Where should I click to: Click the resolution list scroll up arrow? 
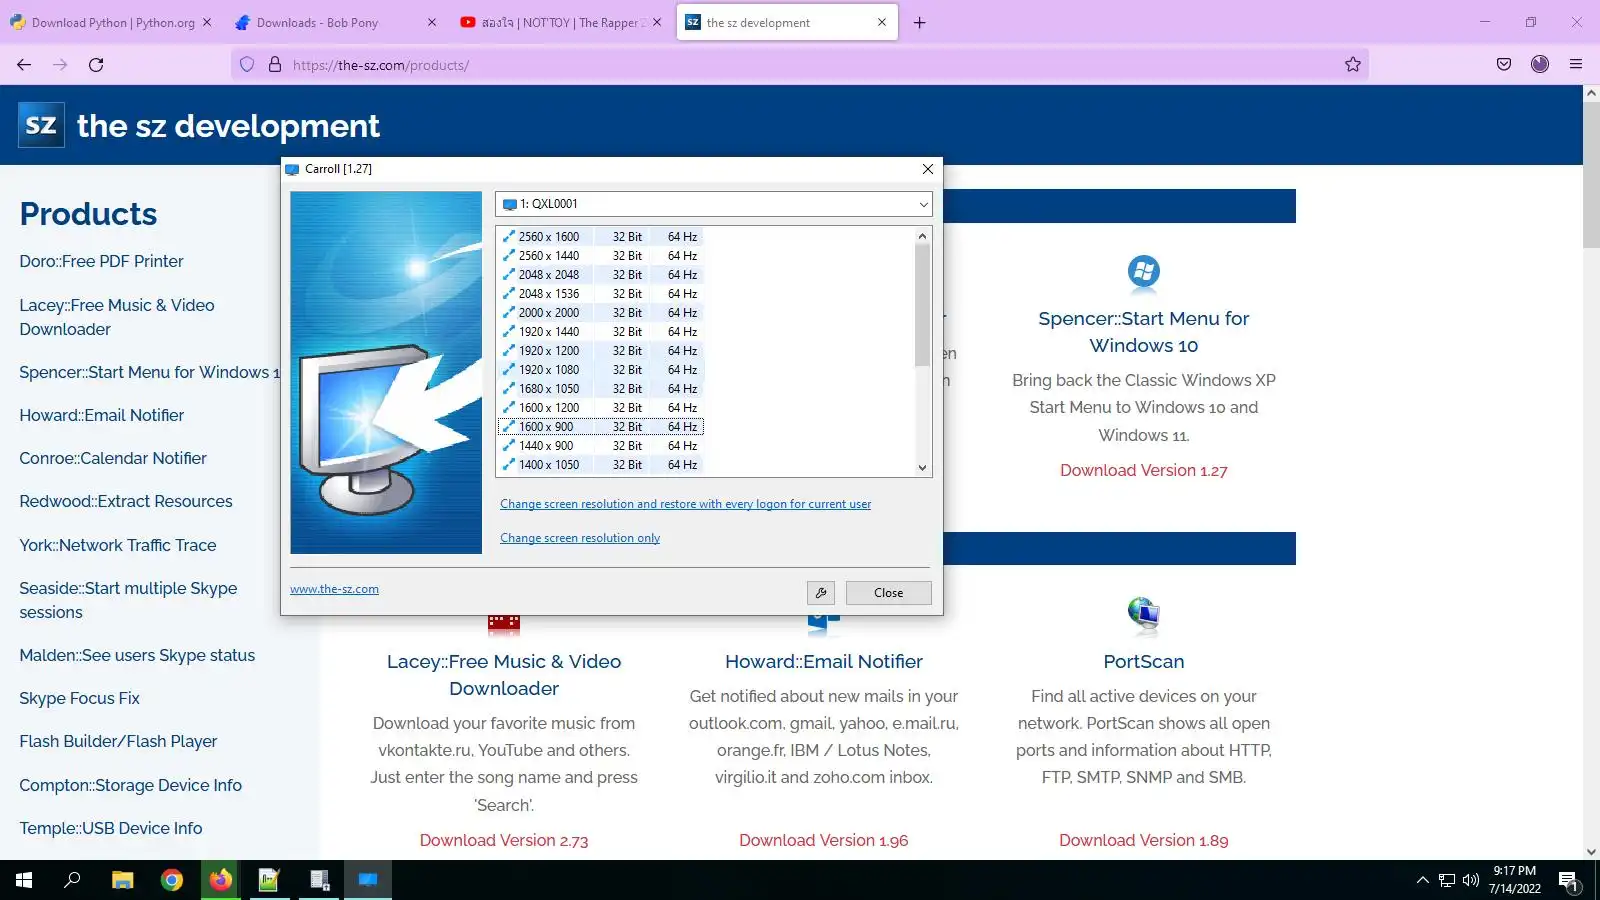pos(922,236)
